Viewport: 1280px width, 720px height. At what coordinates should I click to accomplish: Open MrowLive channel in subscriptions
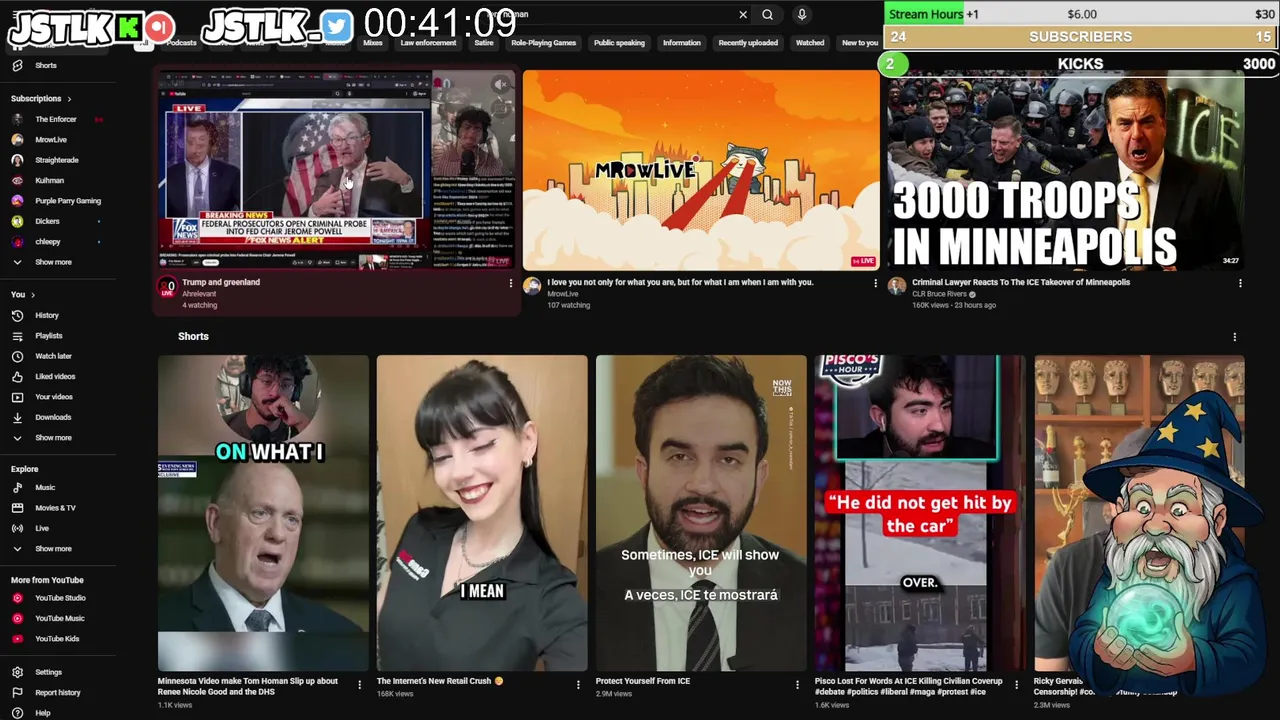50,140
